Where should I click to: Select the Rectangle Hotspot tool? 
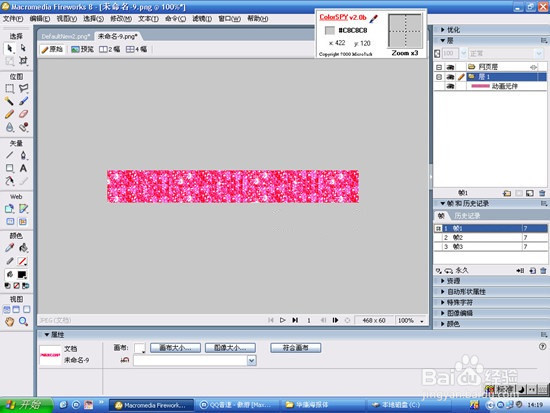(10, 209)
